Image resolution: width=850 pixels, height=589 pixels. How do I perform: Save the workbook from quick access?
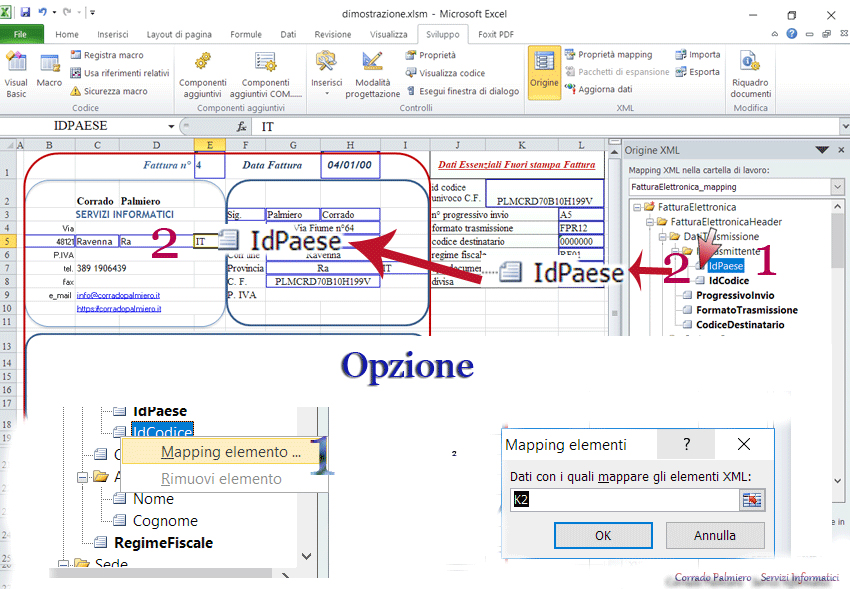click(25, 12)
